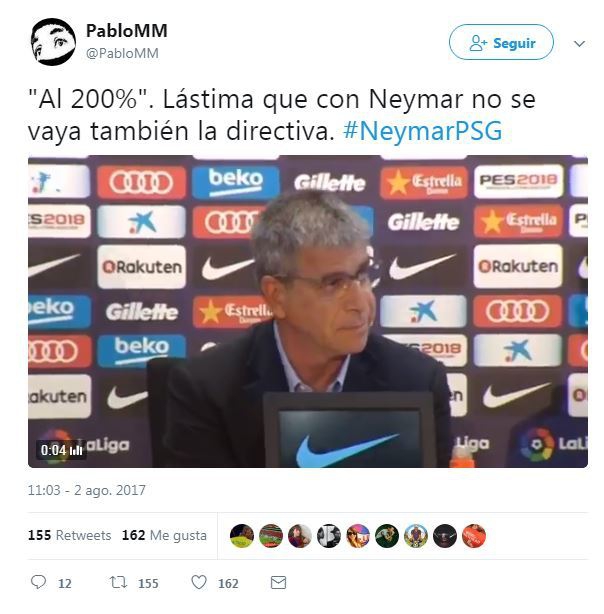Open tweet timestamp 11:03 - 2 ago. 2017
The height and width of the screenshot is (614, 604).
(x=87, y=490)
